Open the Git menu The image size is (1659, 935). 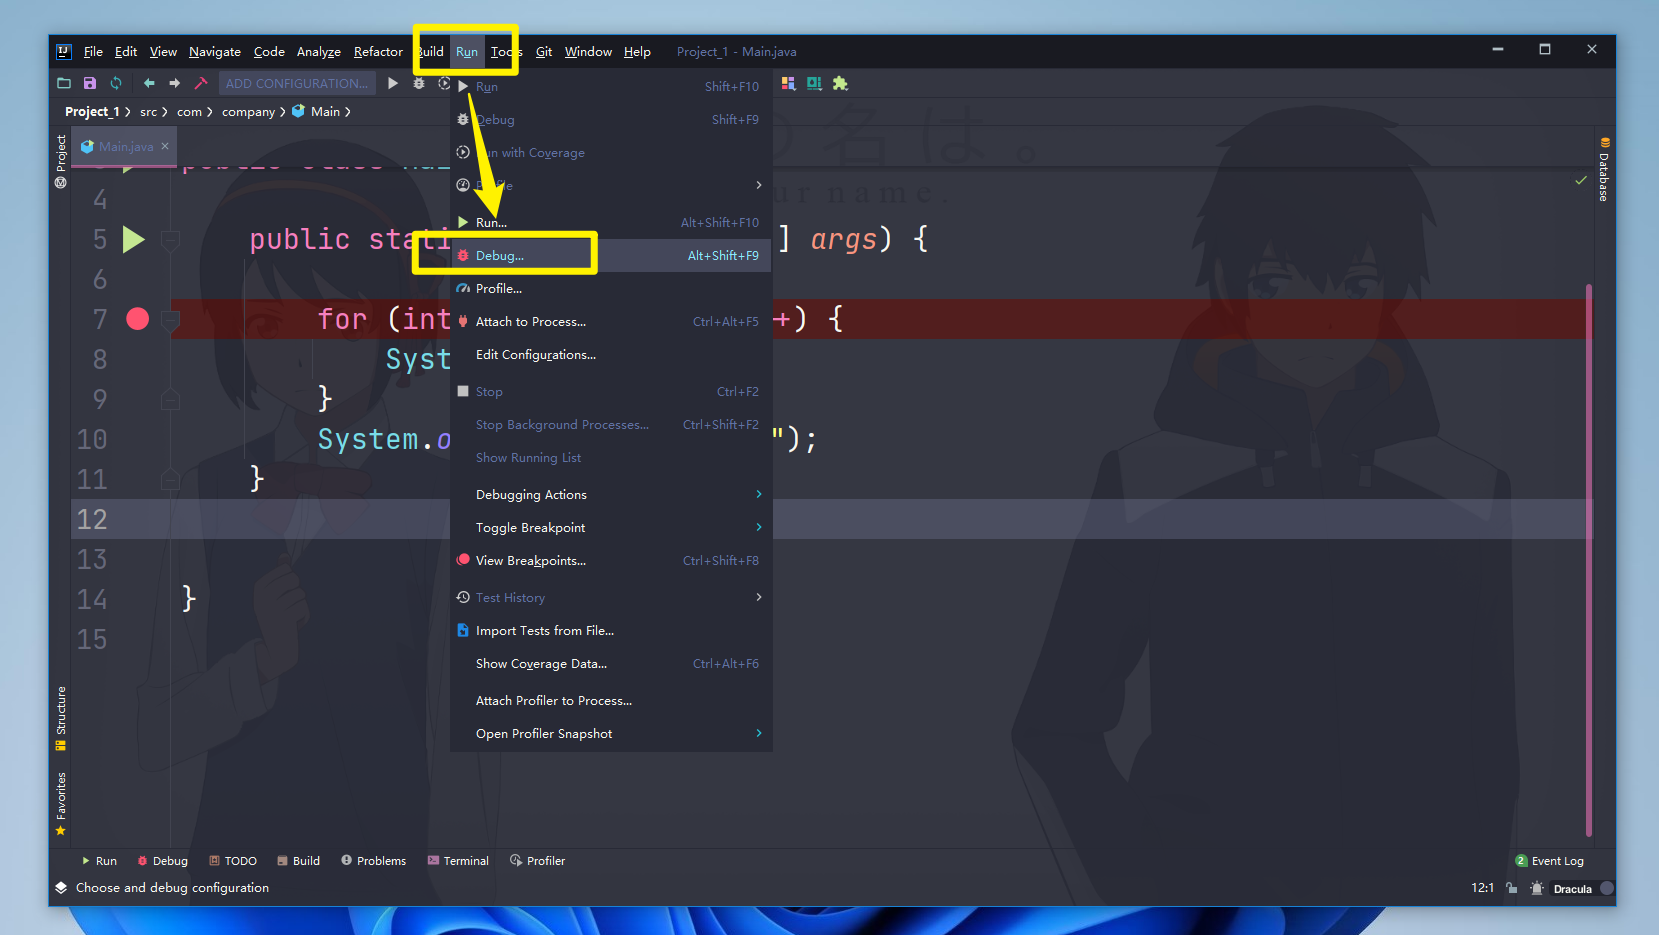pos(544,51)
